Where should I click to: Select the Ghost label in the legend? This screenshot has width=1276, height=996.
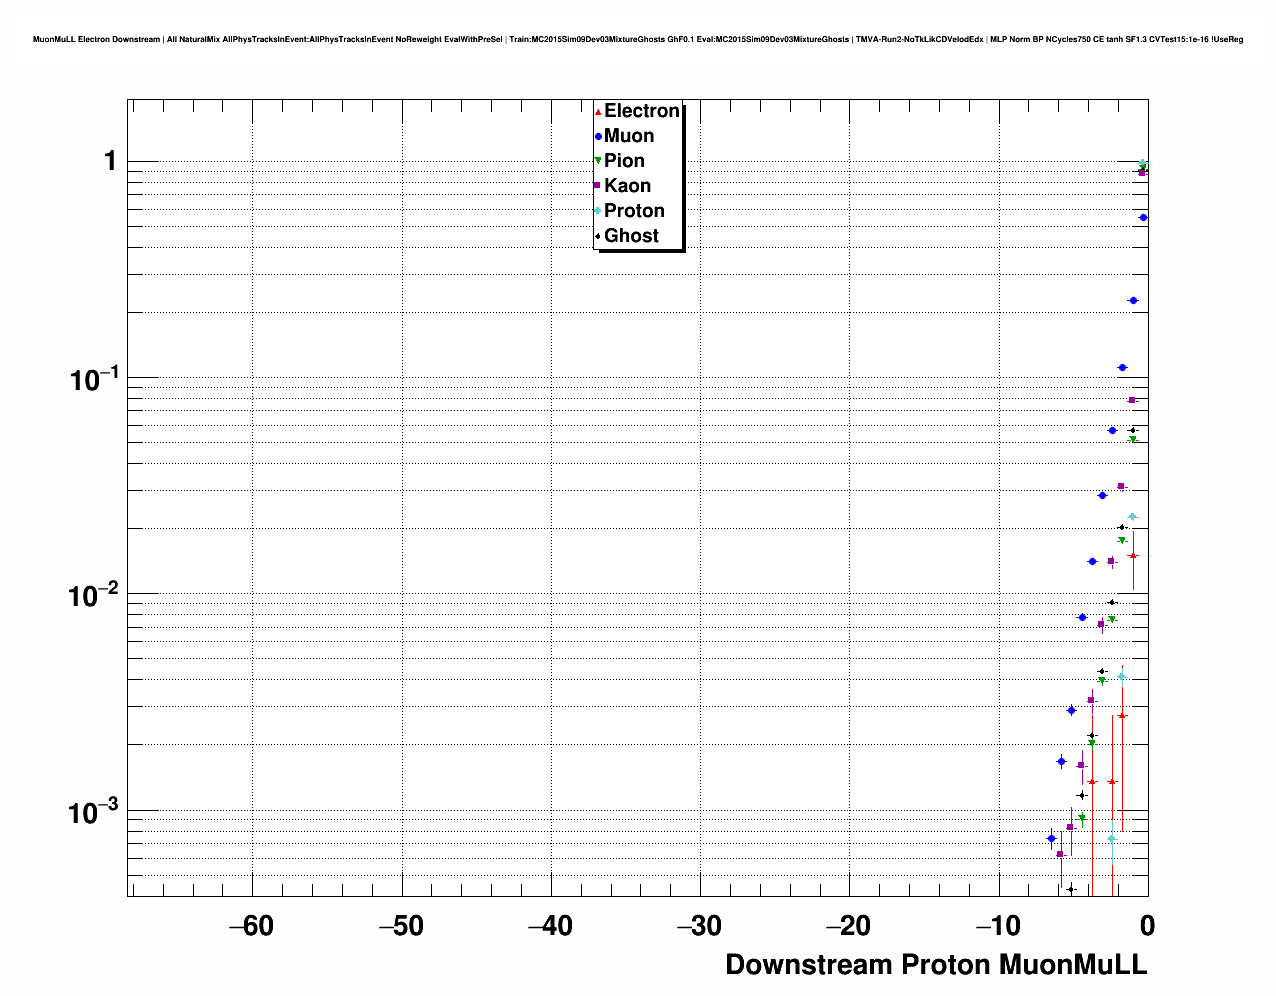pyautogui.click(x=631, y=236)
